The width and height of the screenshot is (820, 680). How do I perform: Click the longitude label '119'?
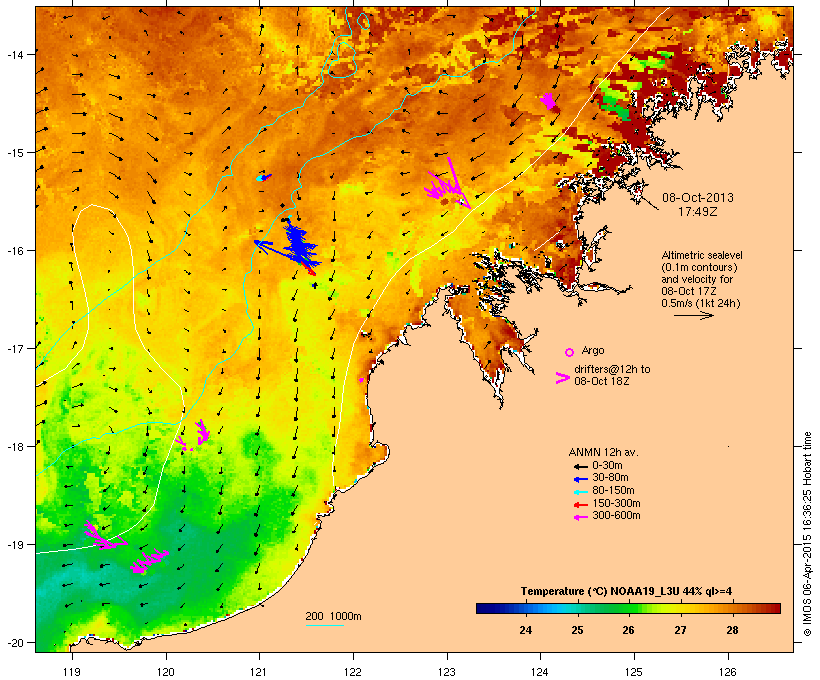pos(72,672)
